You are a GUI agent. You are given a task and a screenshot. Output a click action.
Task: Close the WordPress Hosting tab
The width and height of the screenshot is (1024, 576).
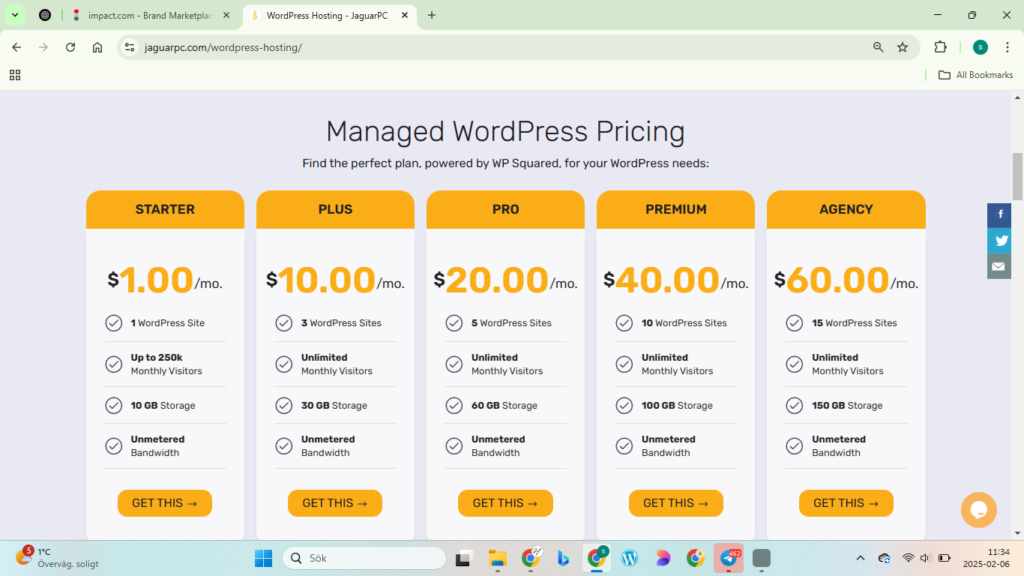pos(404,15)
